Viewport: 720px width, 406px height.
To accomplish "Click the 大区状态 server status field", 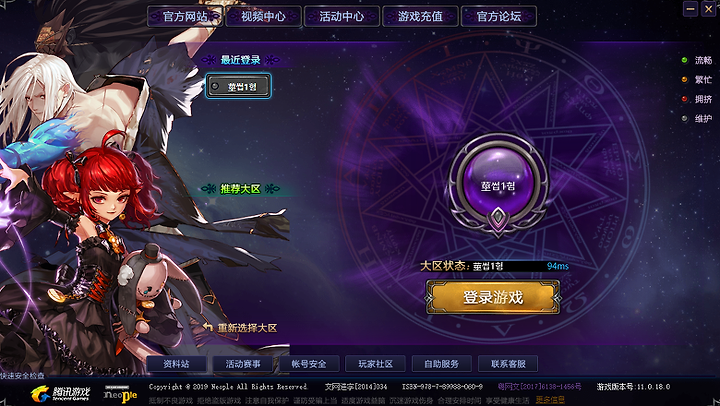I will (x=495, y=266).
